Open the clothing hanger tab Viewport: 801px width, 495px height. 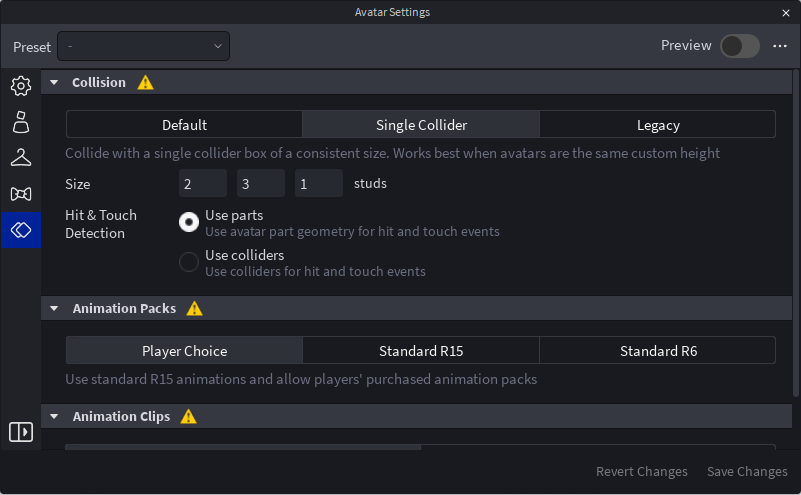(x=21, y=158)
